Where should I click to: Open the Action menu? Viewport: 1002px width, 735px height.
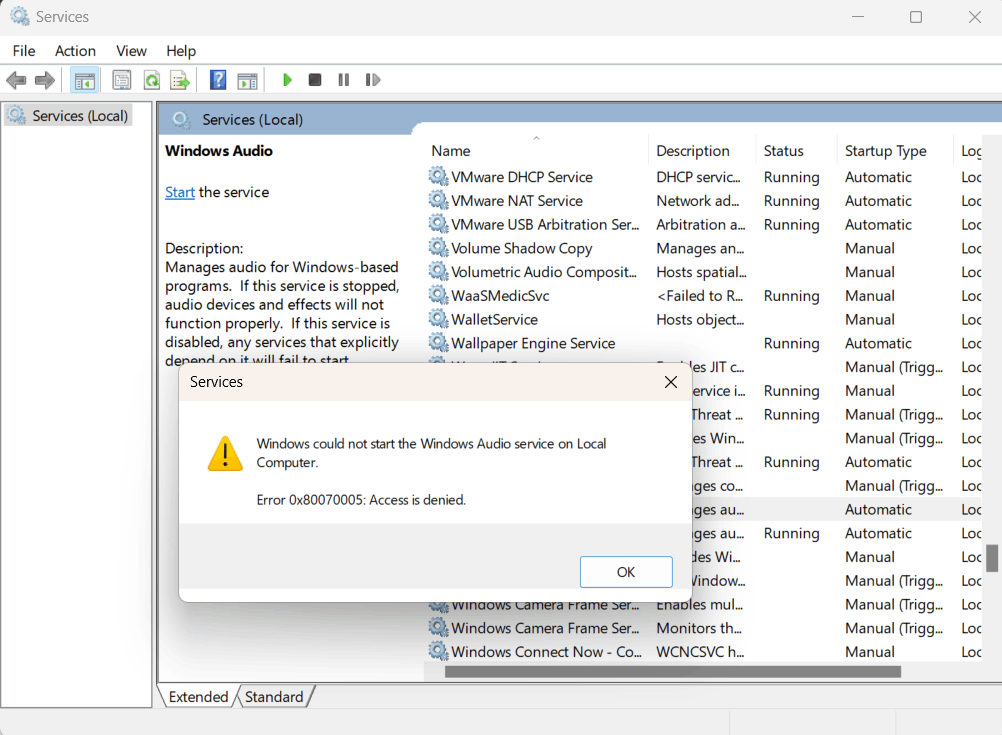click(75, 51)
